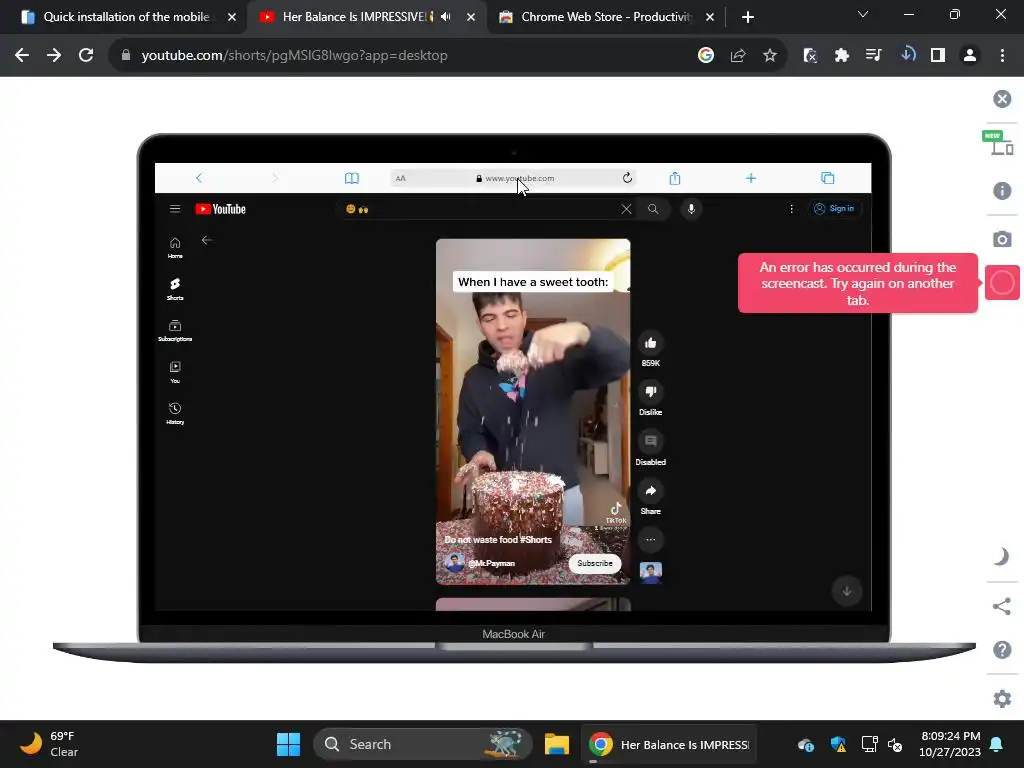Screen dimensions: 1024x768
Task: Close the simulator side panel with X
Action: (x=1002, y=99)
